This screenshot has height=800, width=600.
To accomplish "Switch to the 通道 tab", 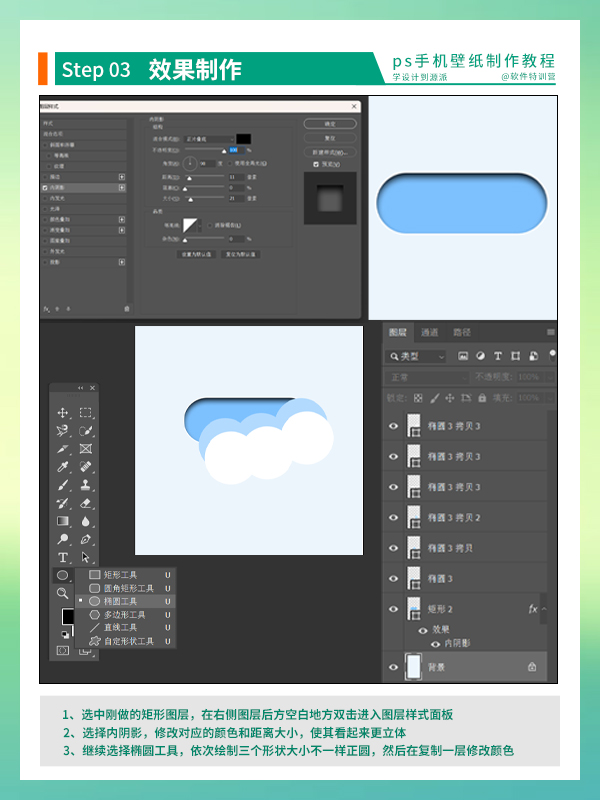I will pyautogui.click(x=429, y=333).
